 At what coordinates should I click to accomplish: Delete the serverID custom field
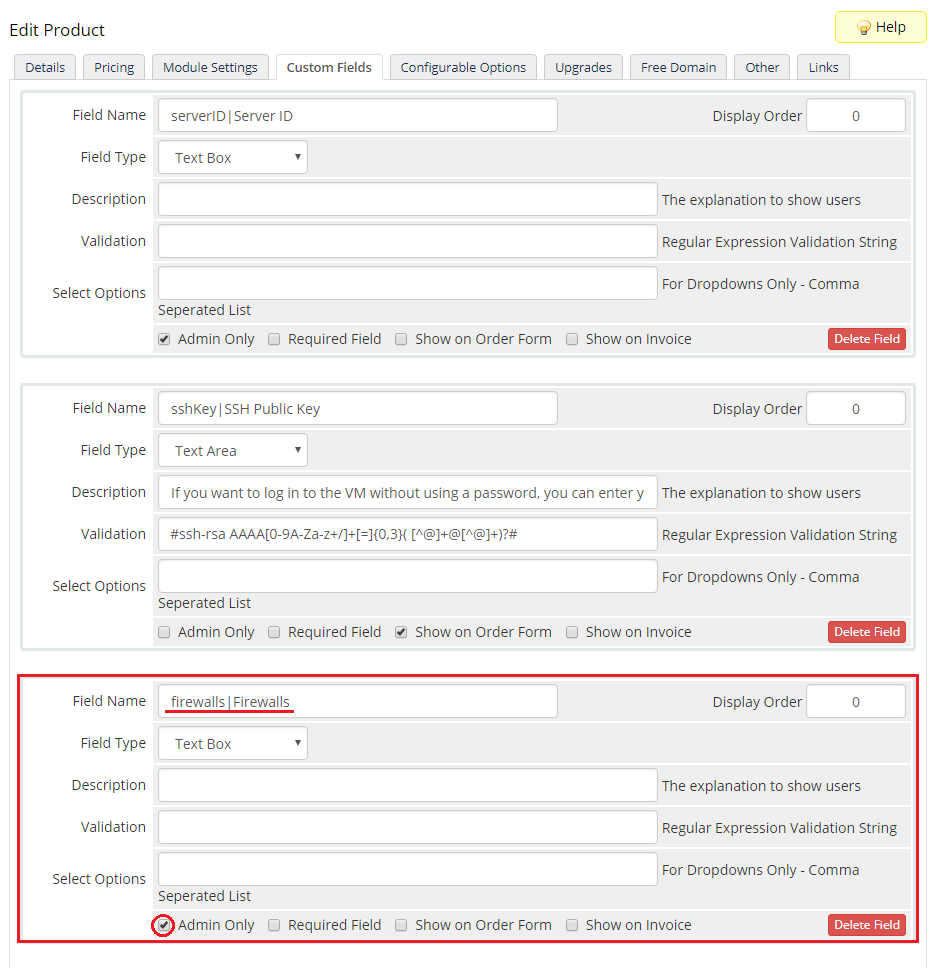(866, 339)
